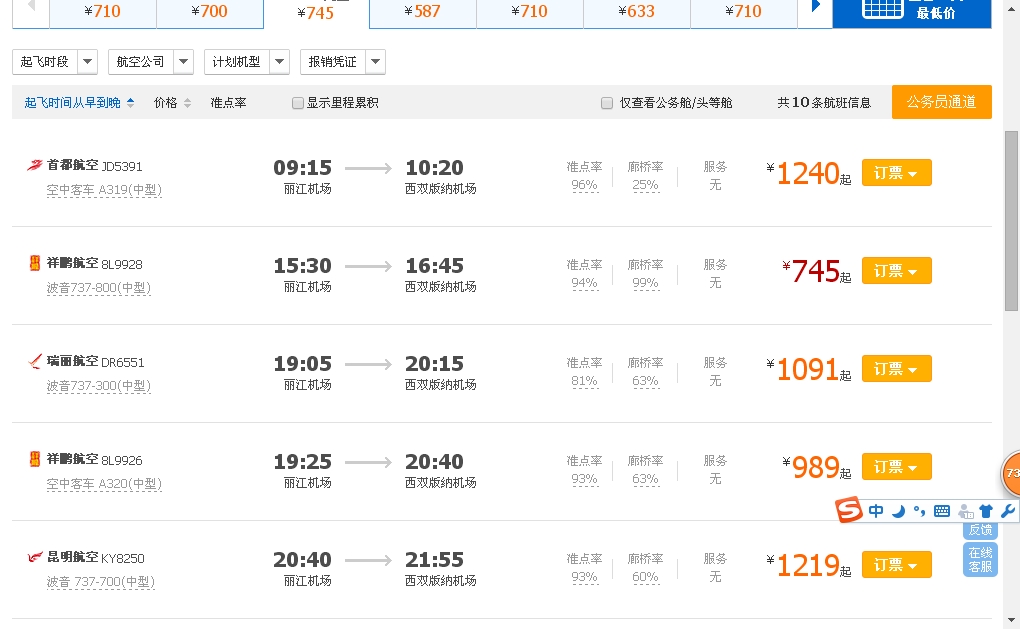Click 96% on-time rate for JD5391
The height and width of the screenshot is (629, 1020).
(x=584, y=185)
